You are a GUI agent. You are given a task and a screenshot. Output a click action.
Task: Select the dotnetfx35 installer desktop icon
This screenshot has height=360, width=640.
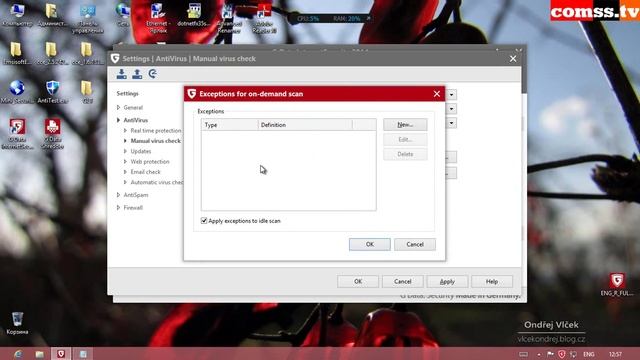coord(194,15)
